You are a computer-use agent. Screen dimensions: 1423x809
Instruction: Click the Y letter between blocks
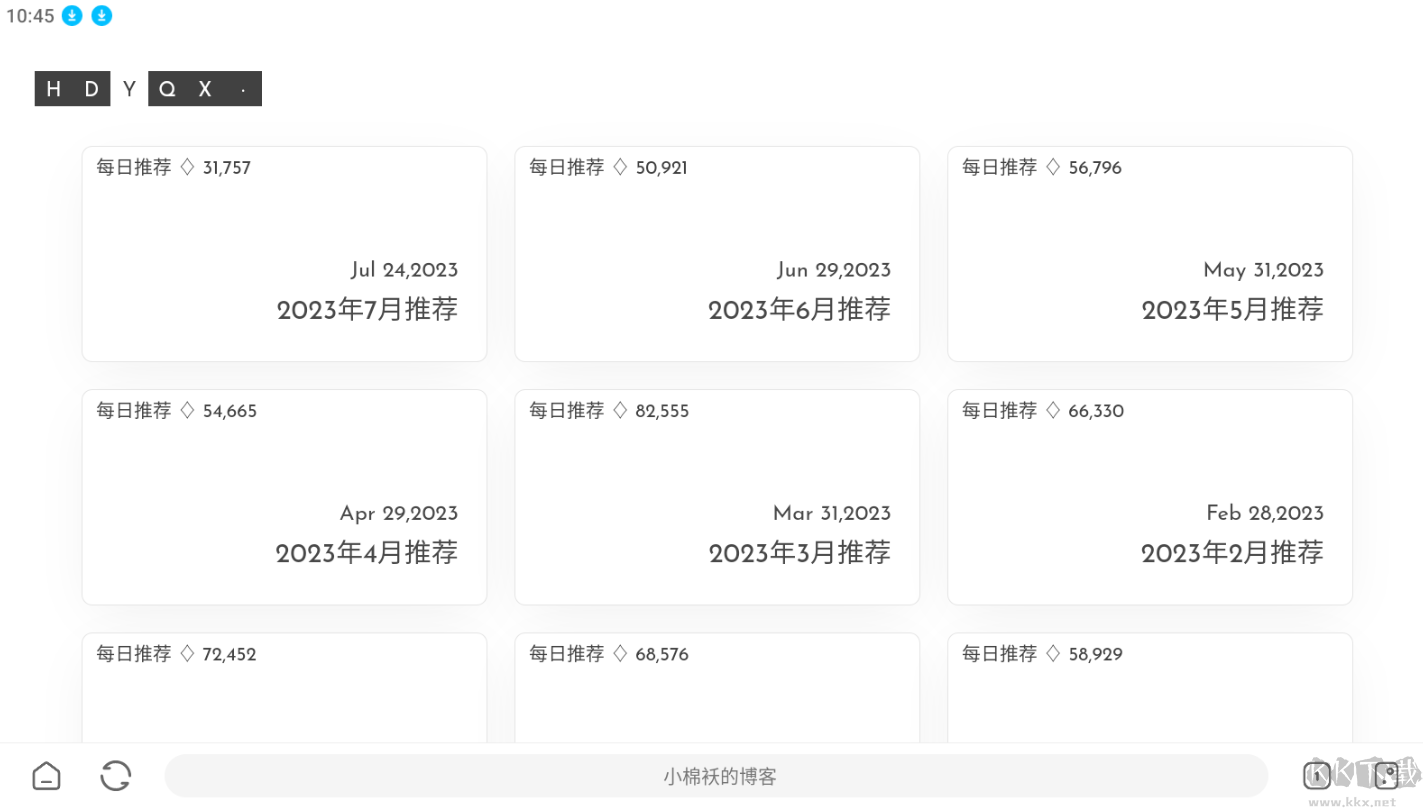129,89
